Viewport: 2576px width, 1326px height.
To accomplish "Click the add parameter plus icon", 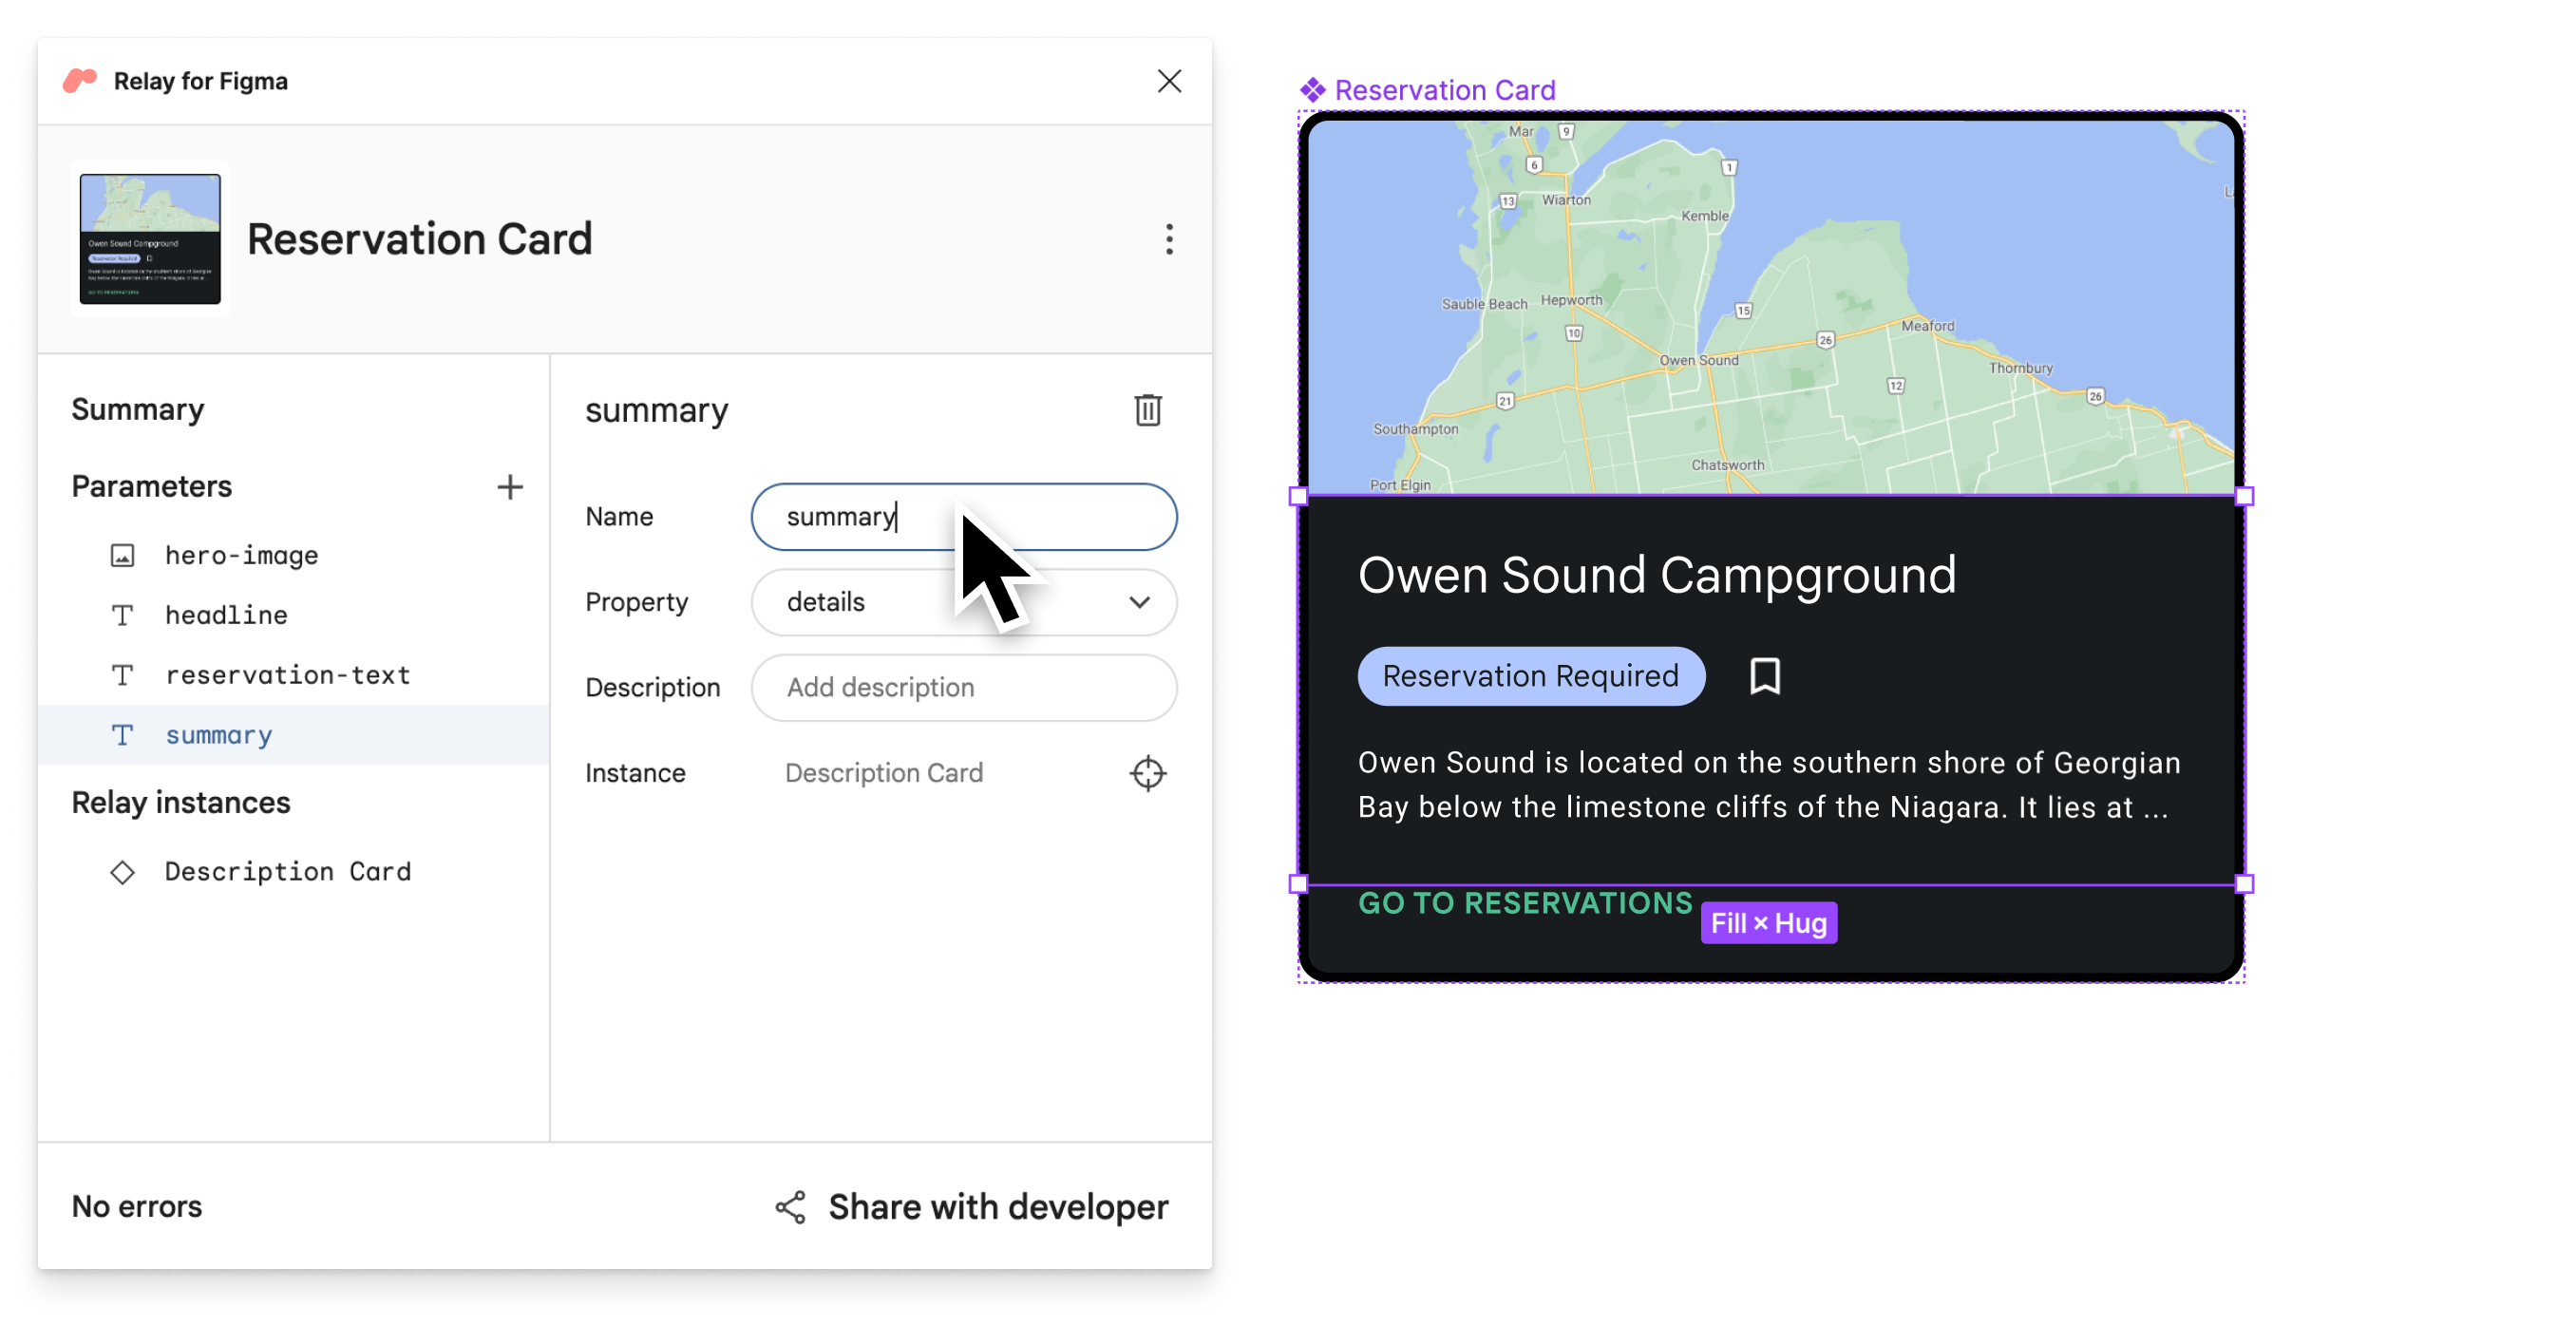I will (509, 487).
